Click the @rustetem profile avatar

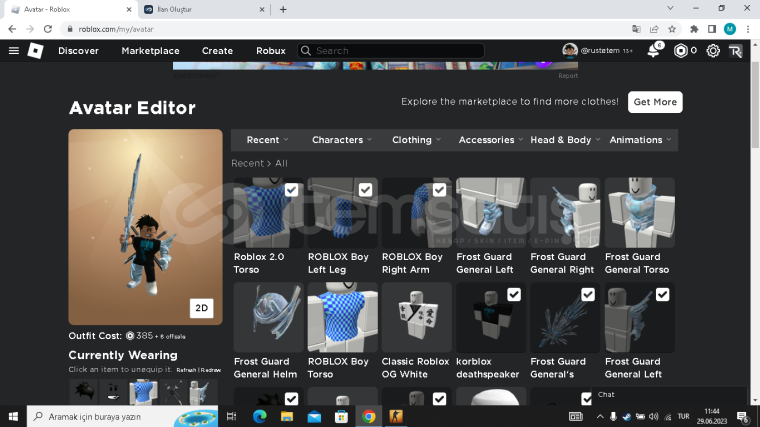coord(570,50)
